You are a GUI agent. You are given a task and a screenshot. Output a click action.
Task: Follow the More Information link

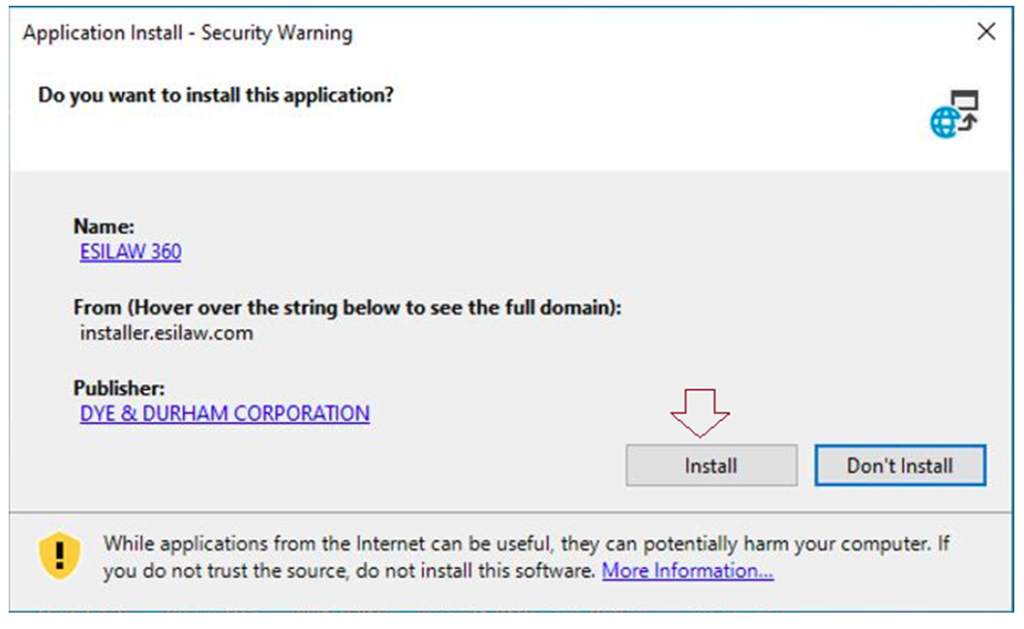tap(688, 571)
